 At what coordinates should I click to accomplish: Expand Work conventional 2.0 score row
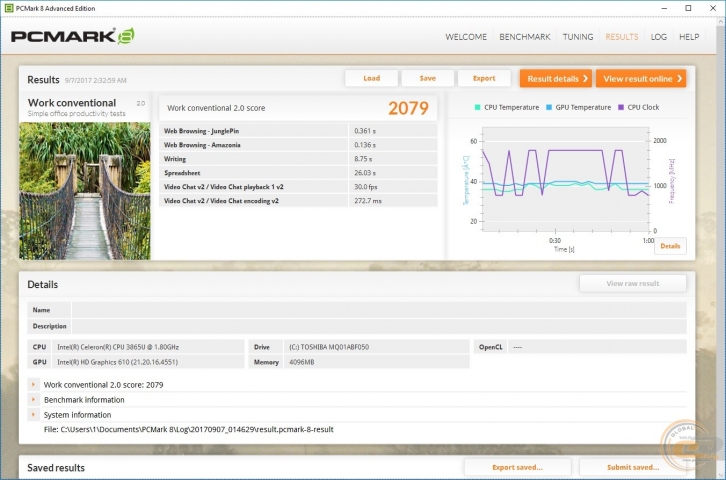(33, 384)
